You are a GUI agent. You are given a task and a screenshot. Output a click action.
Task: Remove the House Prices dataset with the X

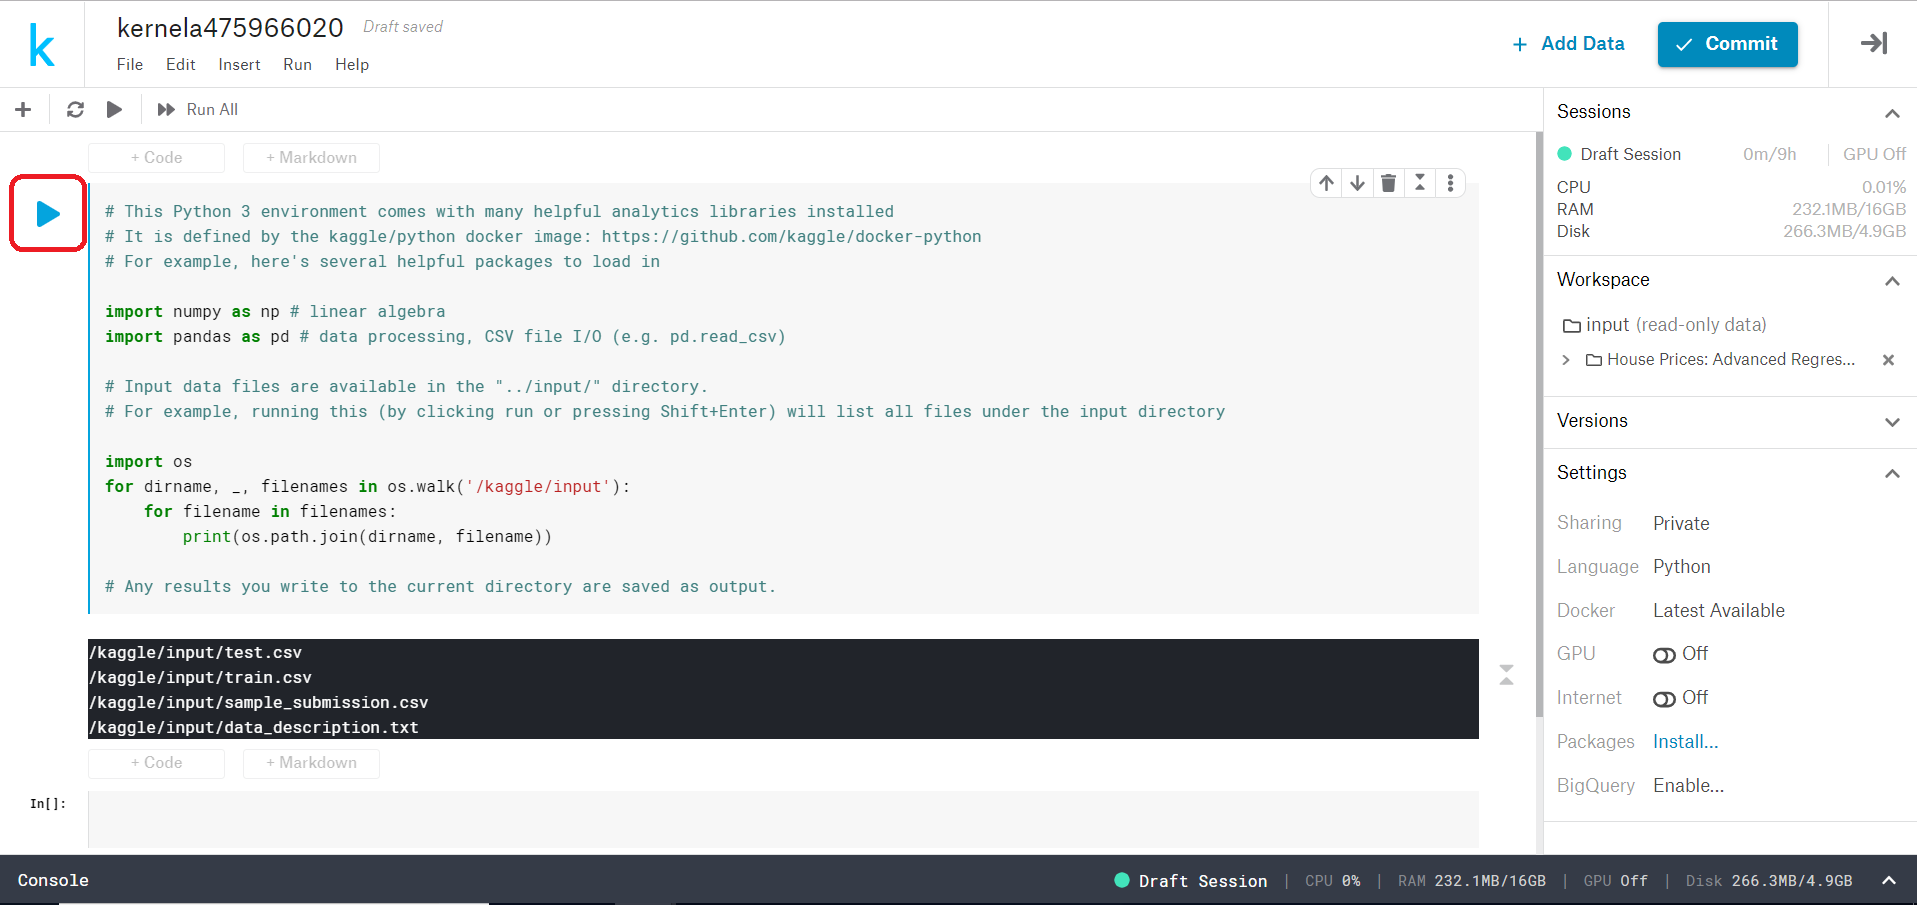[x=1888, y=360]
